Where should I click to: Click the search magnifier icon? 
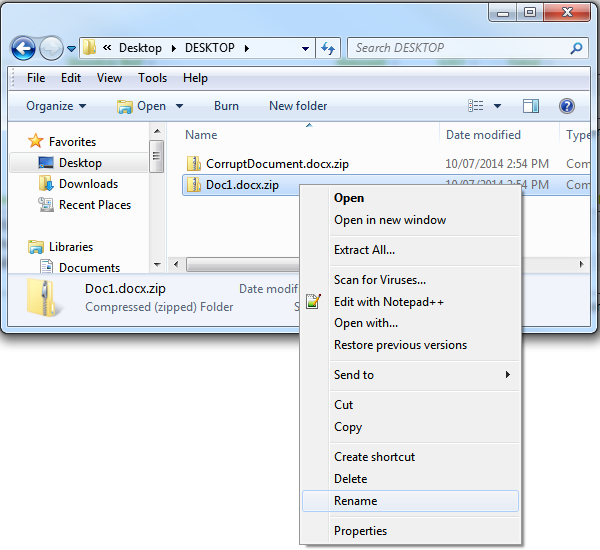(x=576, y=48)
